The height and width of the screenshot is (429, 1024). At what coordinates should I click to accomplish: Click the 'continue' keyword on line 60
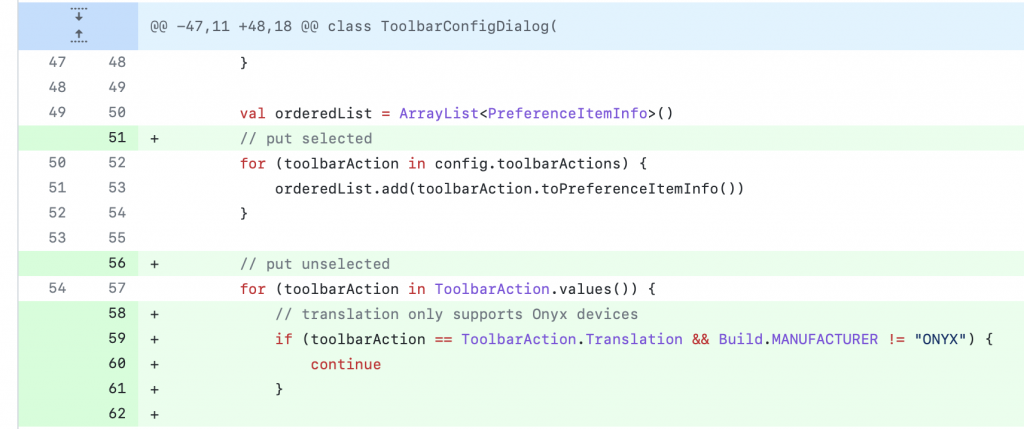(x=345, y=364)
